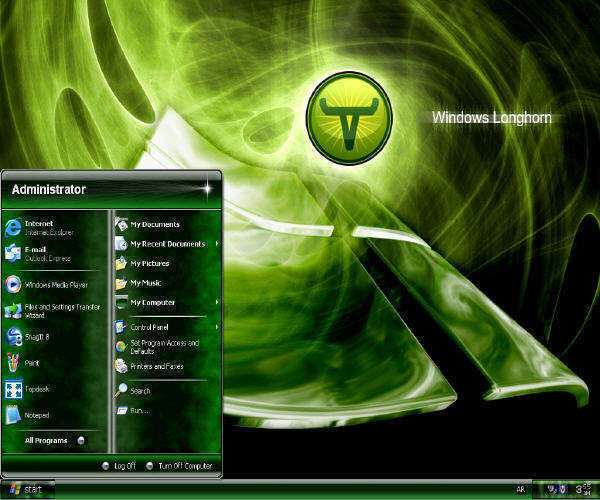Click the Longhorn bull logo on desktop

tap(349, 118)
